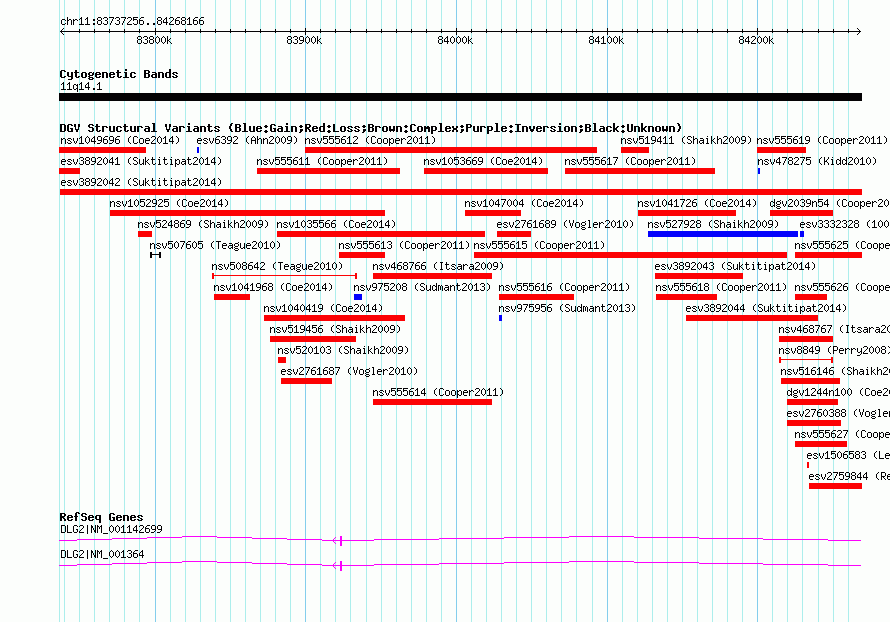Click the long red esv3892042 loss bar
The height and width of the screenshot is (622, 890).
tap(460, 192)
